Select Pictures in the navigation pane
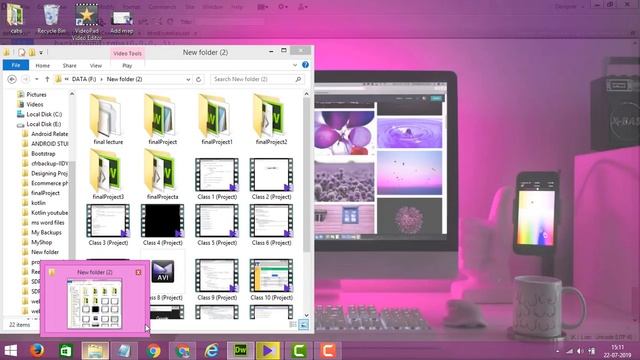The height and width of the screenshot is (360, 640). [36, 94]
